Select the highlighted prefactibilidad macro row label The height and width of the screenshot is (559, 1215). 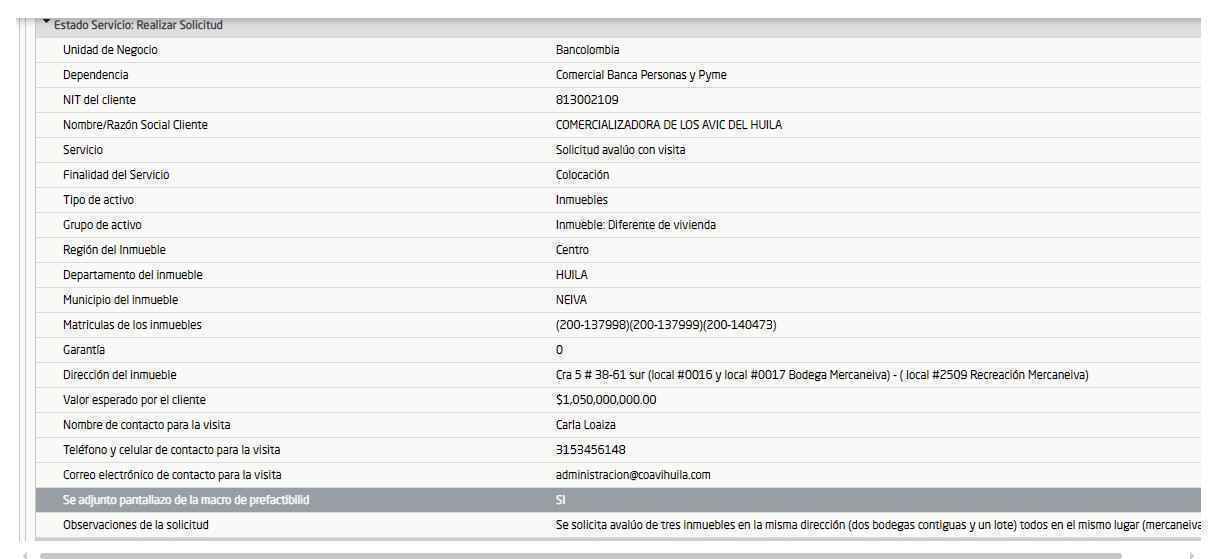[186, 500]
